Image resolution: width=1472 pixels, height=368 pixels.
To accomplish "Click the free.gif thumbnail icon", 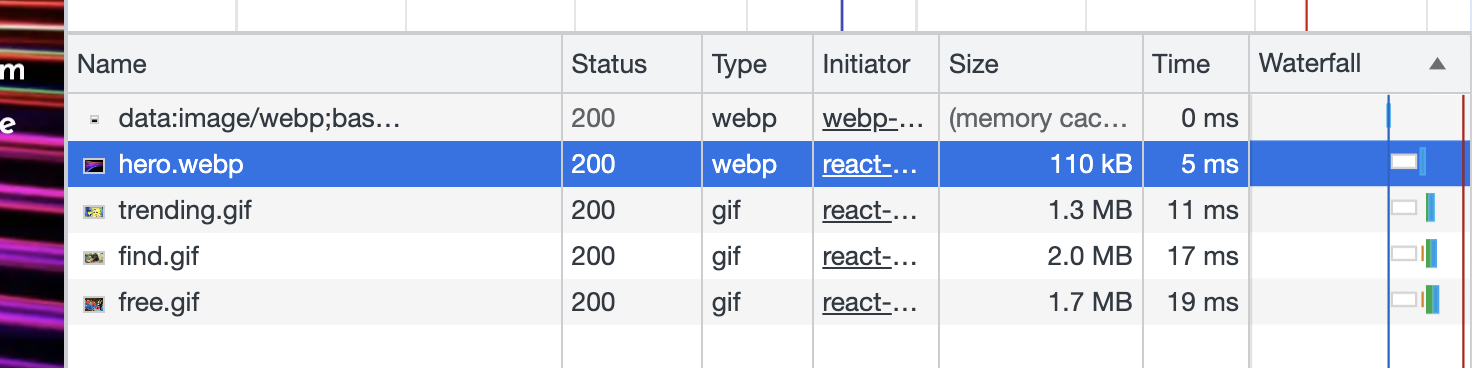I will (94, 303).
